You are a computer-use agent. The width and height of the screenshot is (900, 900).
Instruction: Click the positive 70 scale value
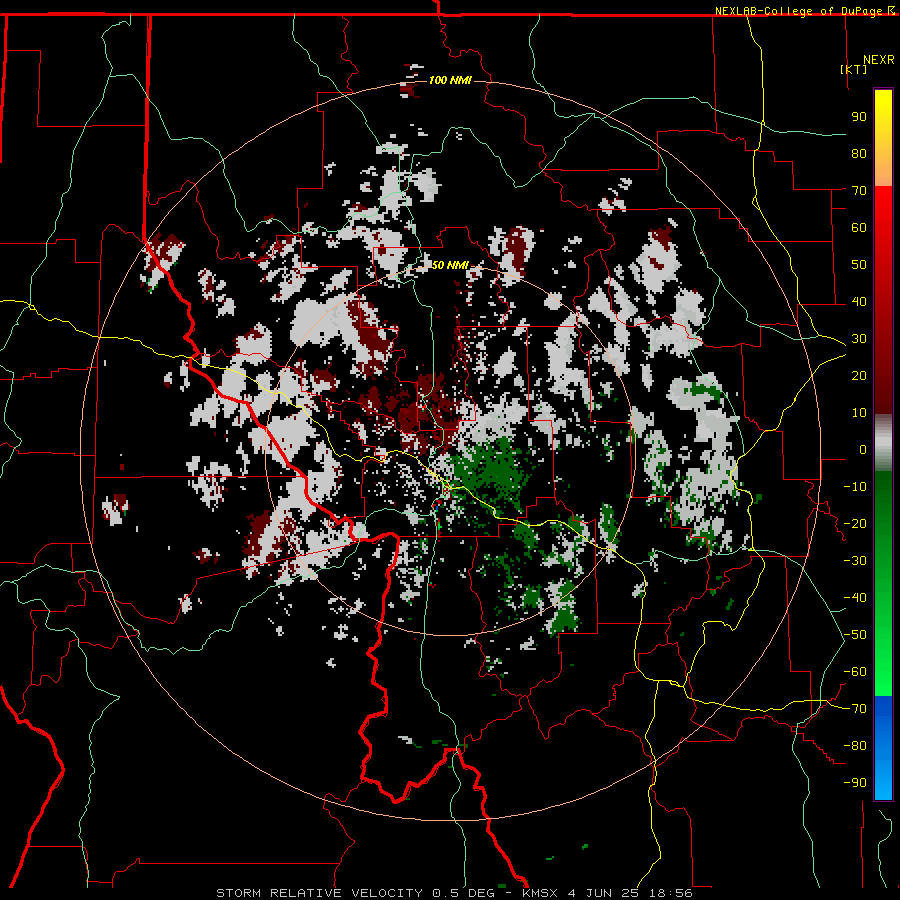(859, 191)
